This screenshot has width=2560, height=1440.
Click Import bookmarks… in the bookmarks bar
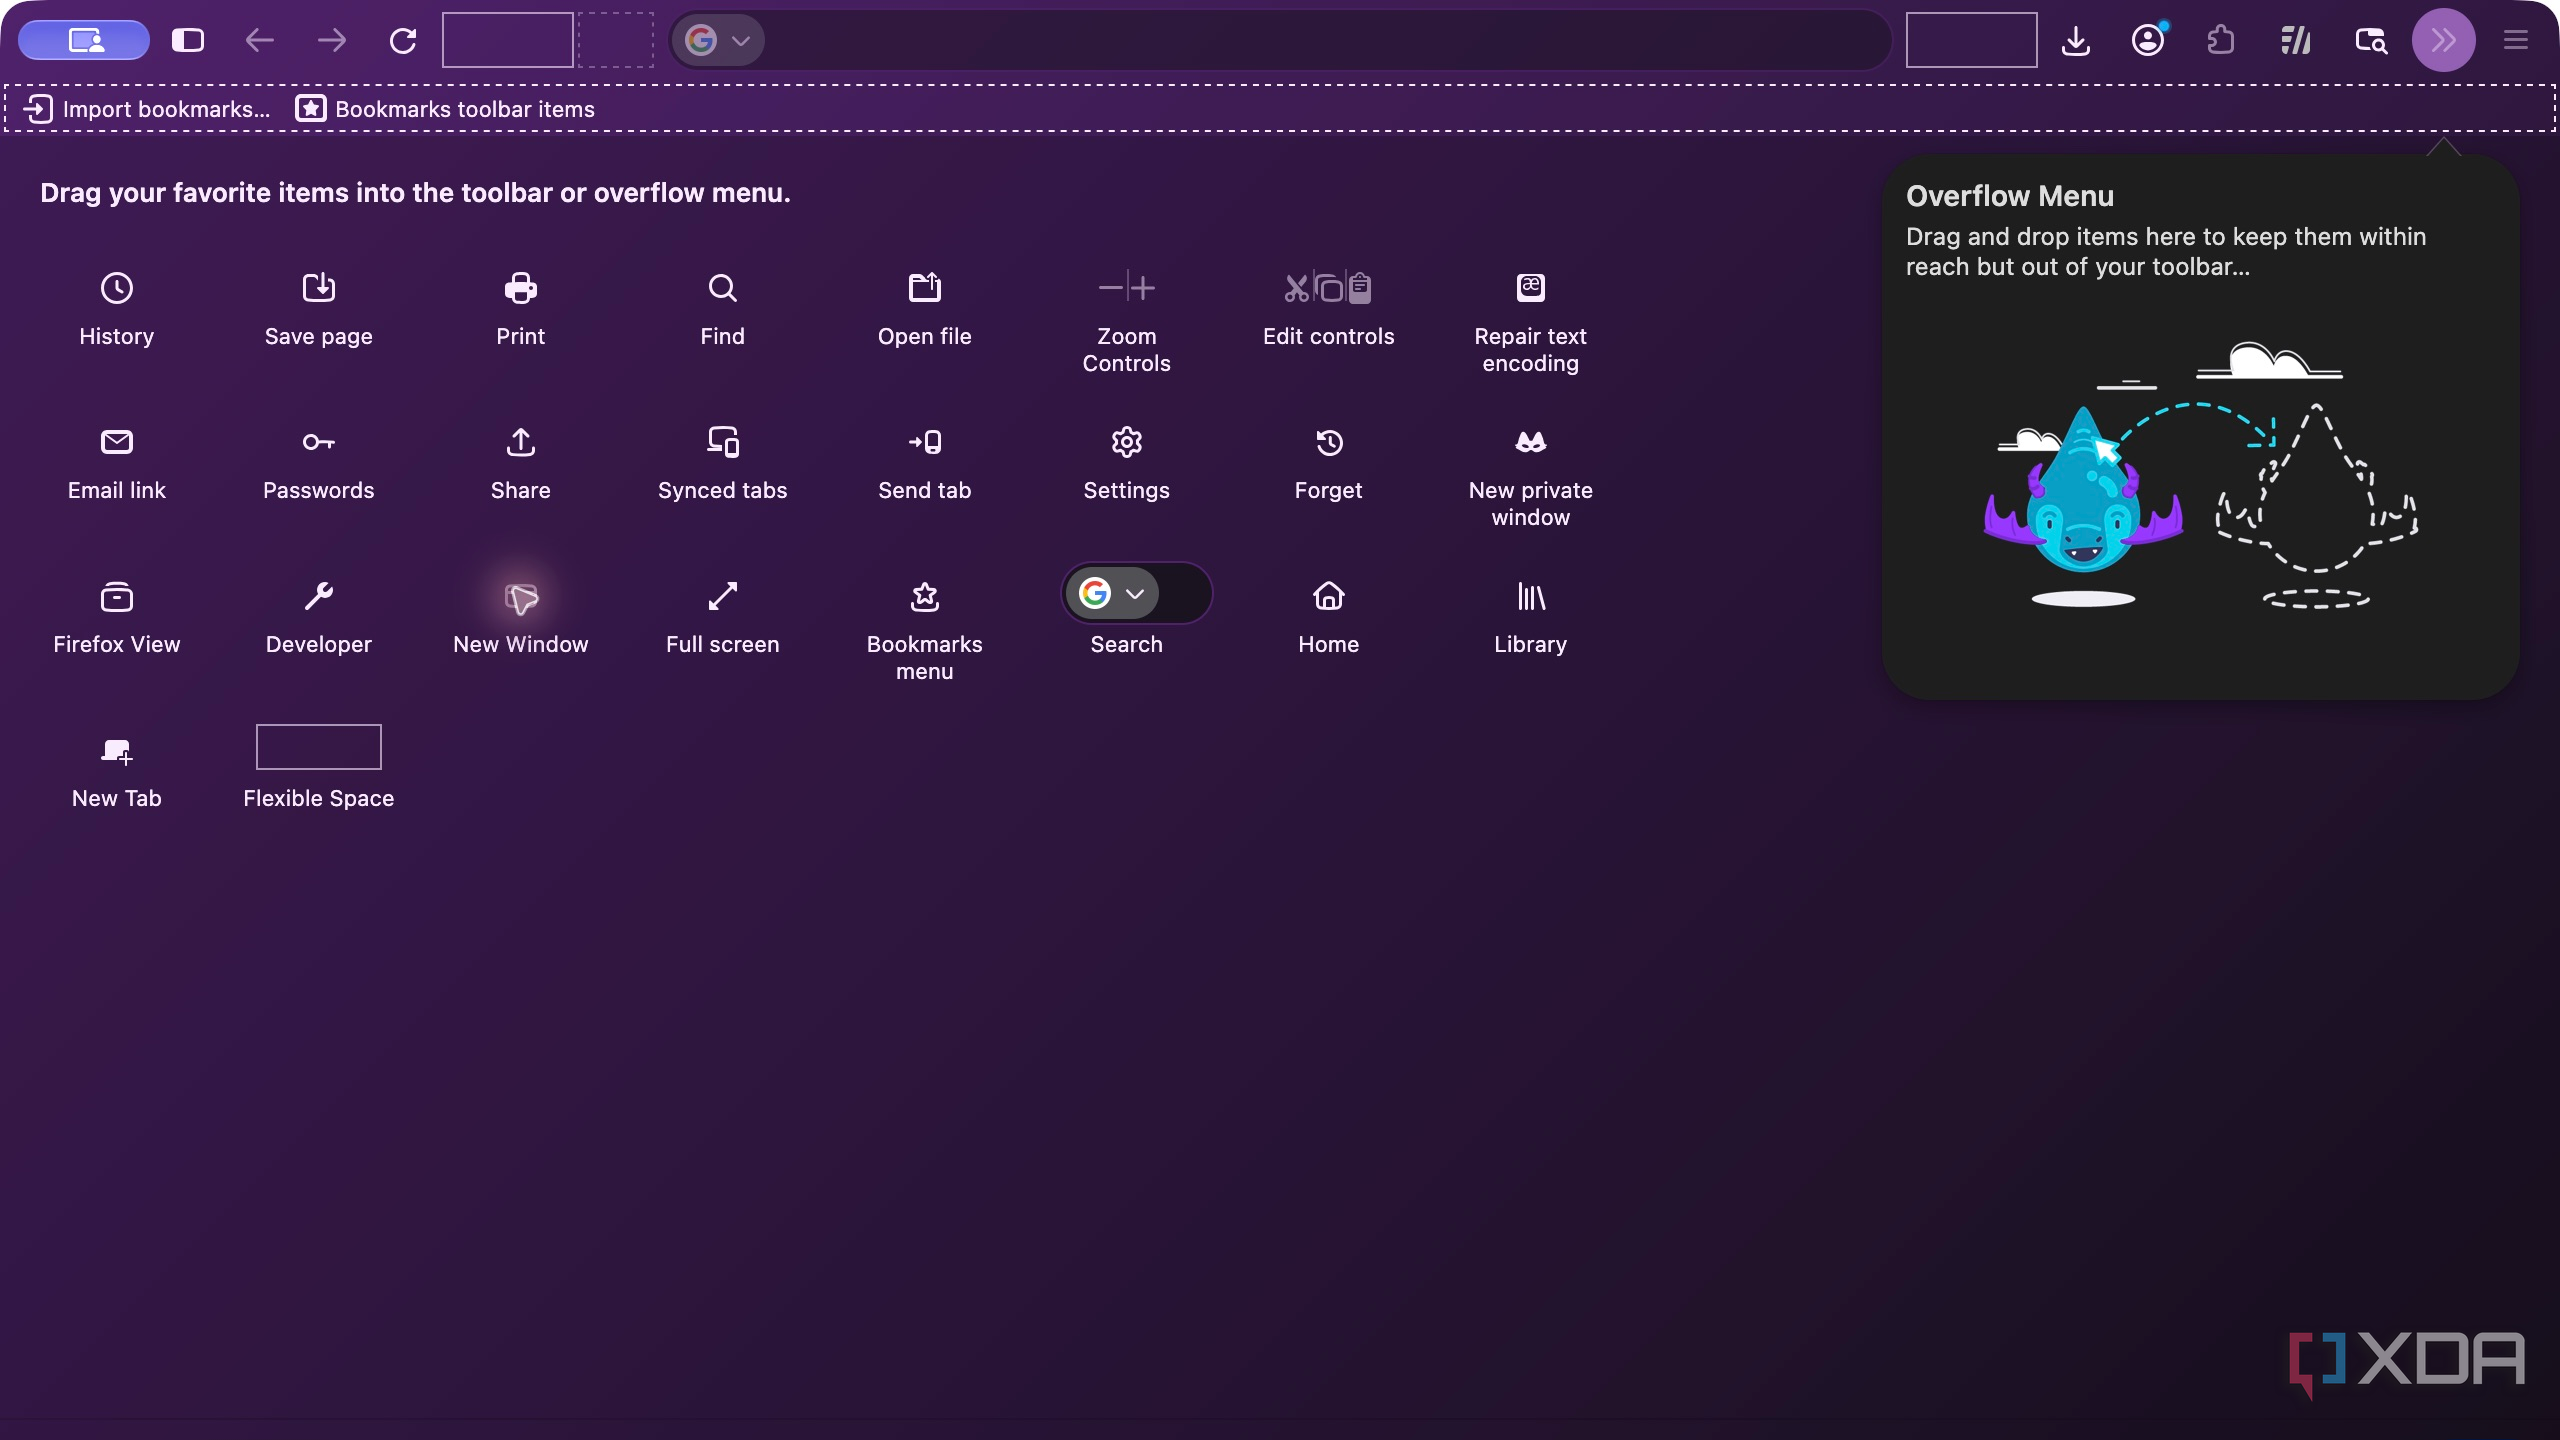tap(148, 109)
